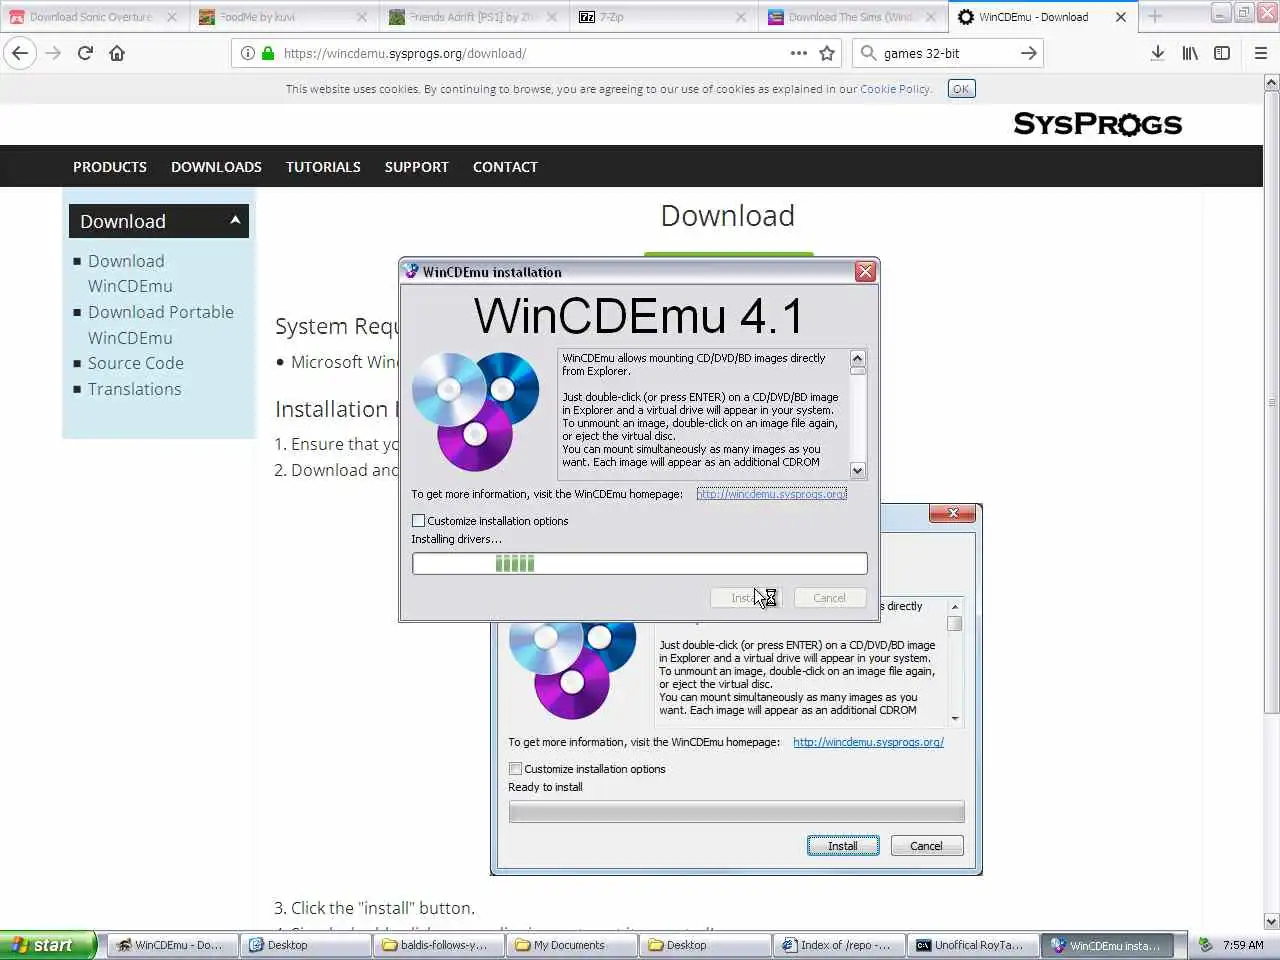
Task: Open the Firefox hamburger menu
Action: (x=1260, y=53)
